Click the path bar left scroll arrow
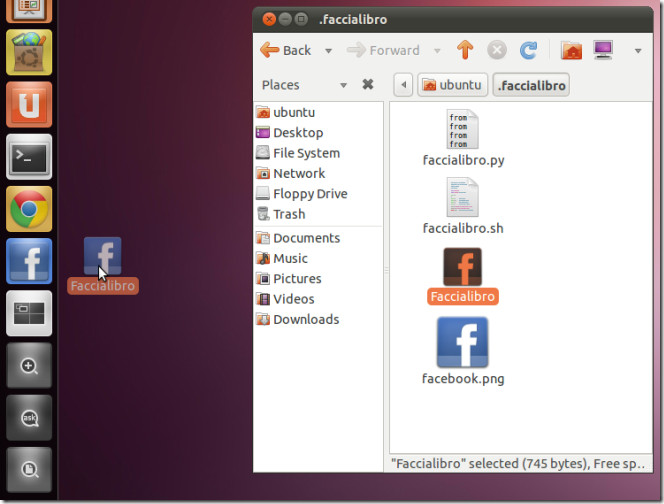Viewport: 664px width, 504px height. [x=403, y=85]
